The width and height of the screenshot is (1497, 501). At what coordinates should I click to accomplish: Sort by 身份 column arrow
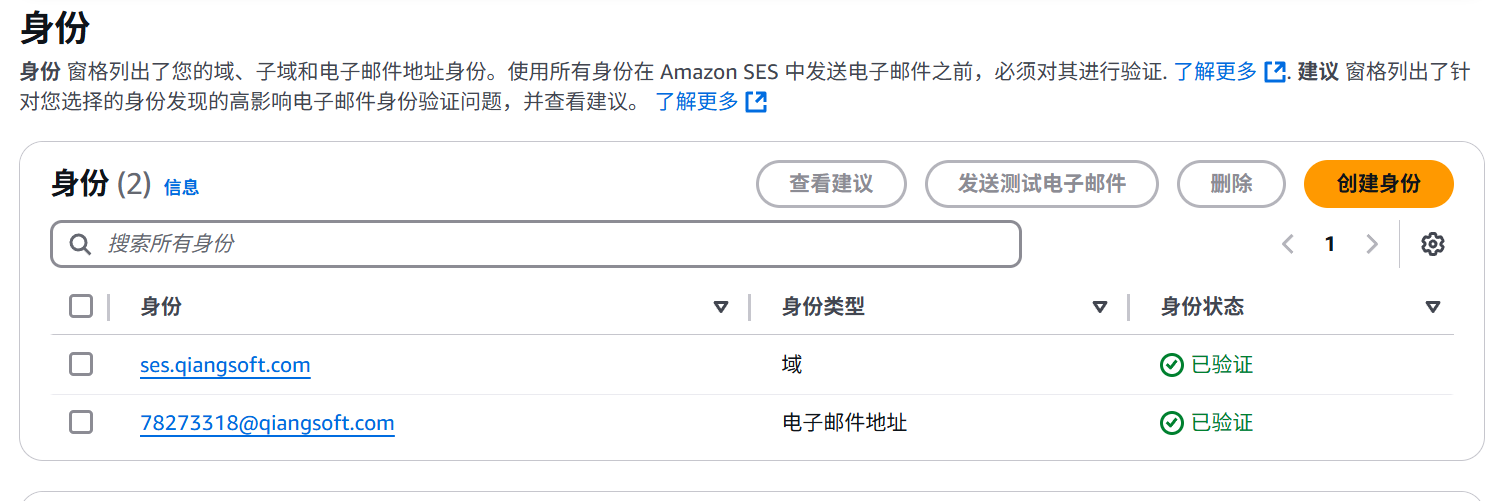[721, 307]
